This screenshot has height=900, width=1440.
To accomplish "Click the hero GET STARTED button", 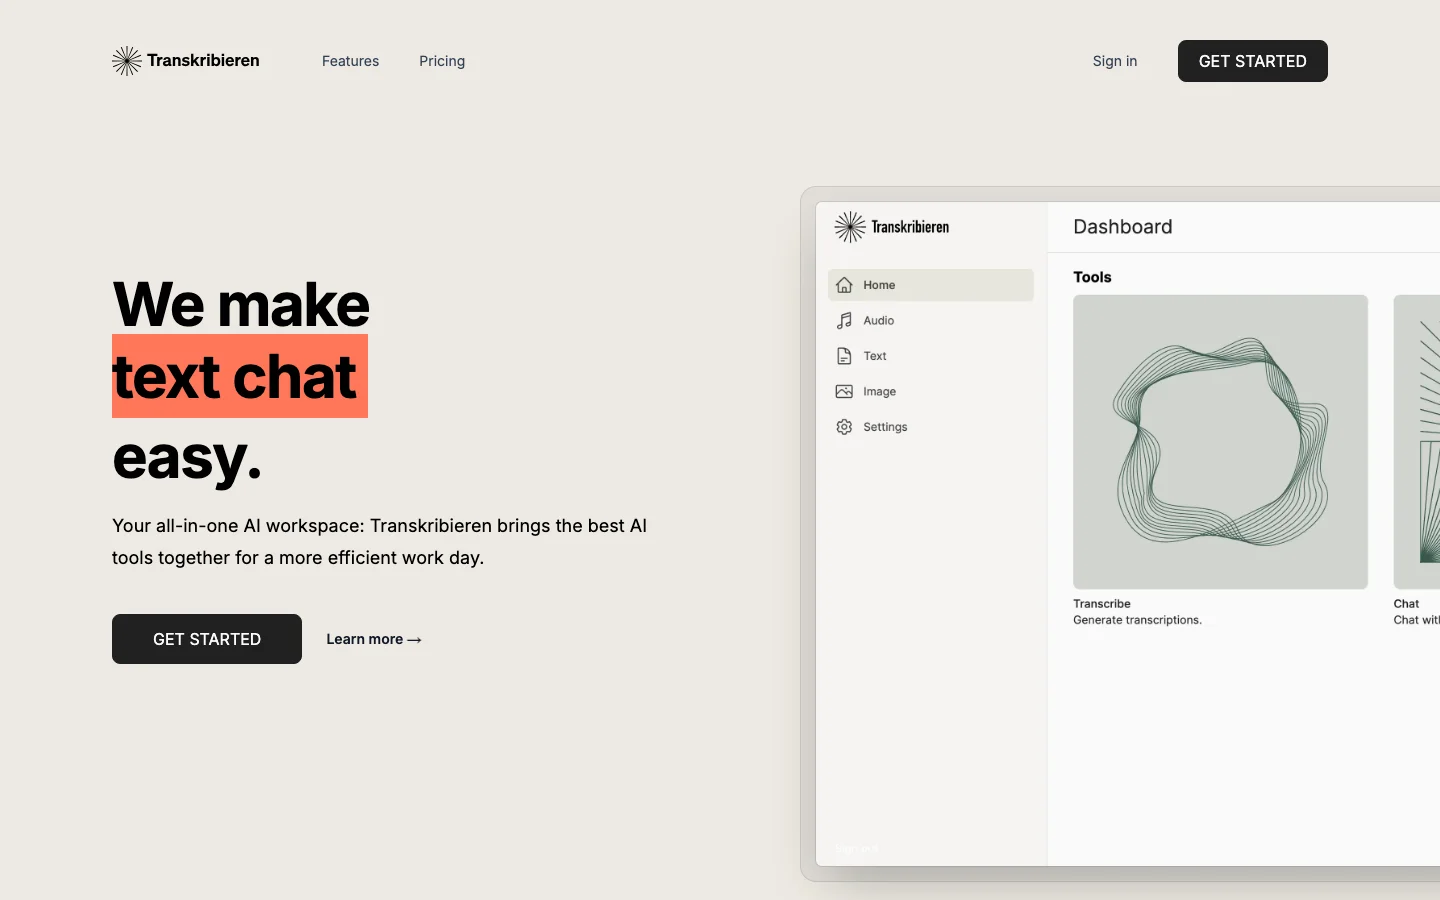I will coord(207,639).
